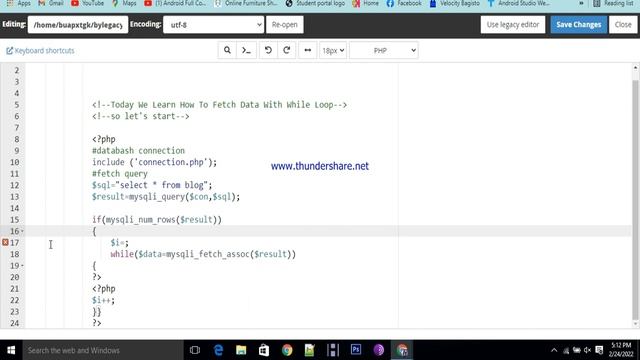Image resolution: width=640 pixels, height=360 pixels.
Task: Click the $i++; statement on line 22
Action: pos(103,300)
